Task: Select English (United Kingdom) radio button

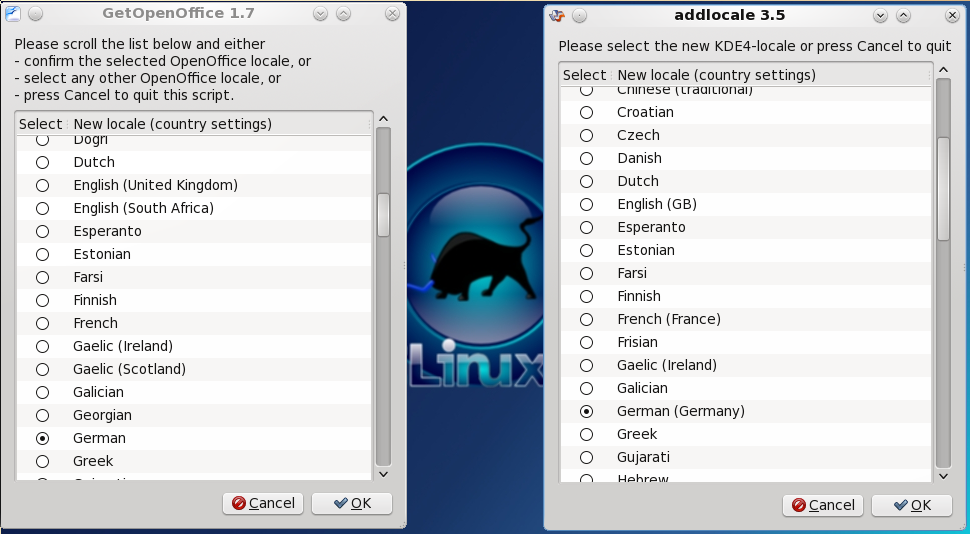Action: (x=42, y=185)
